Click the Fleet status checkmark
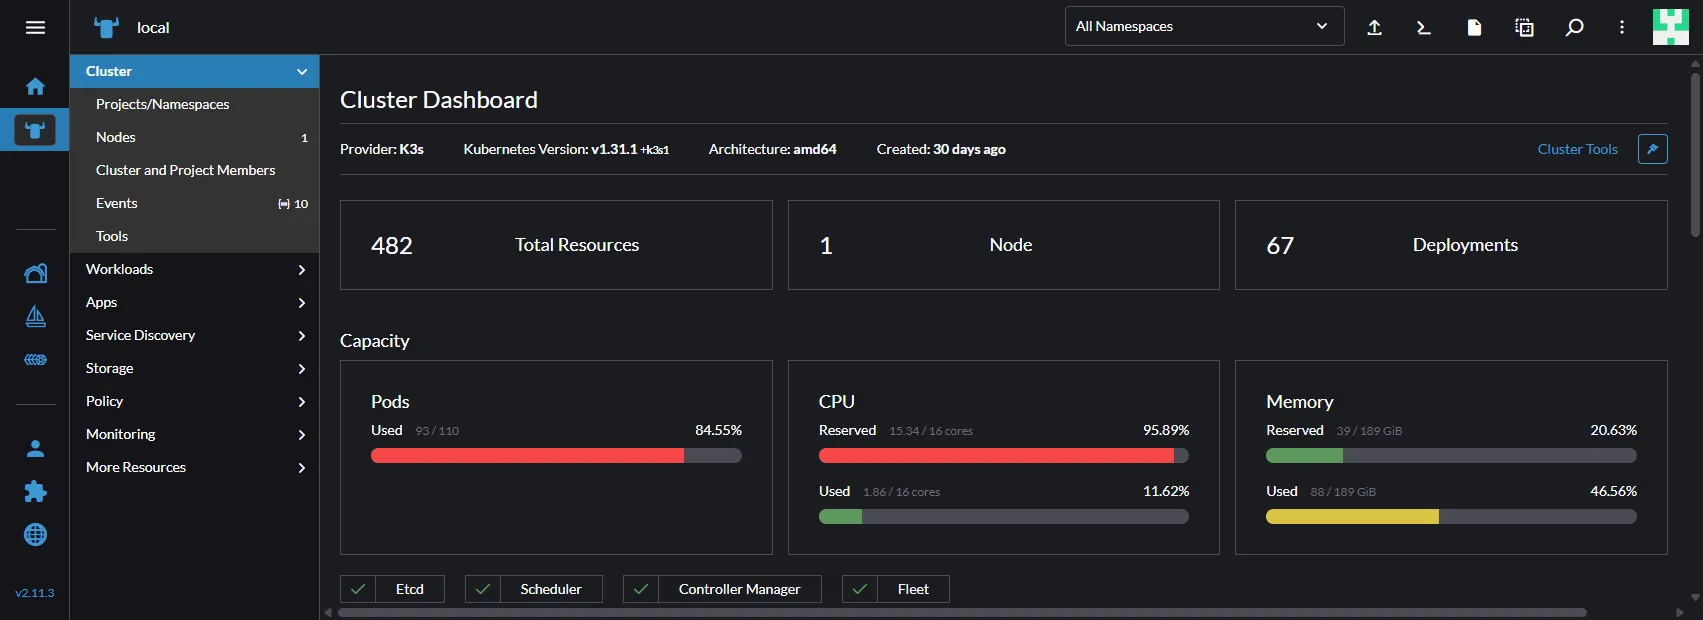Viewport: 1703px width, 620px height. pos(860,589)
